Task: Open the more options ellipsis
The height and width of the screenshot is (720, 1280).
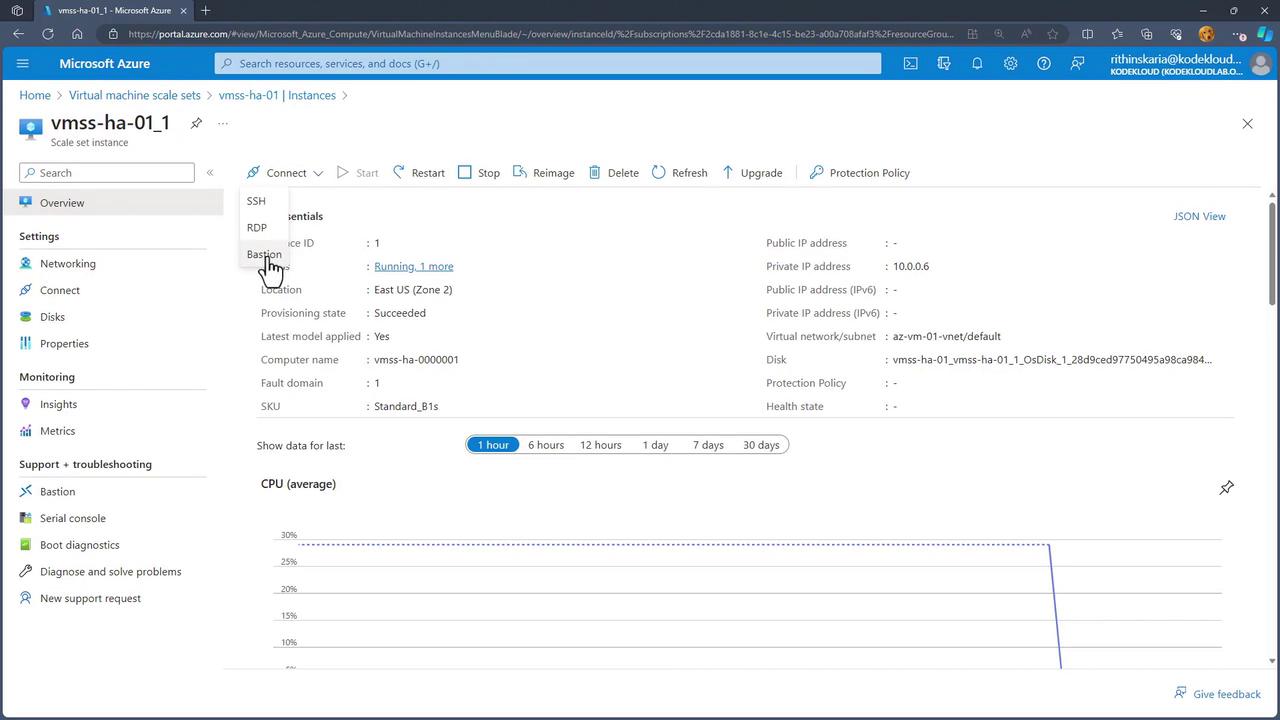Action: click(223, 123)
